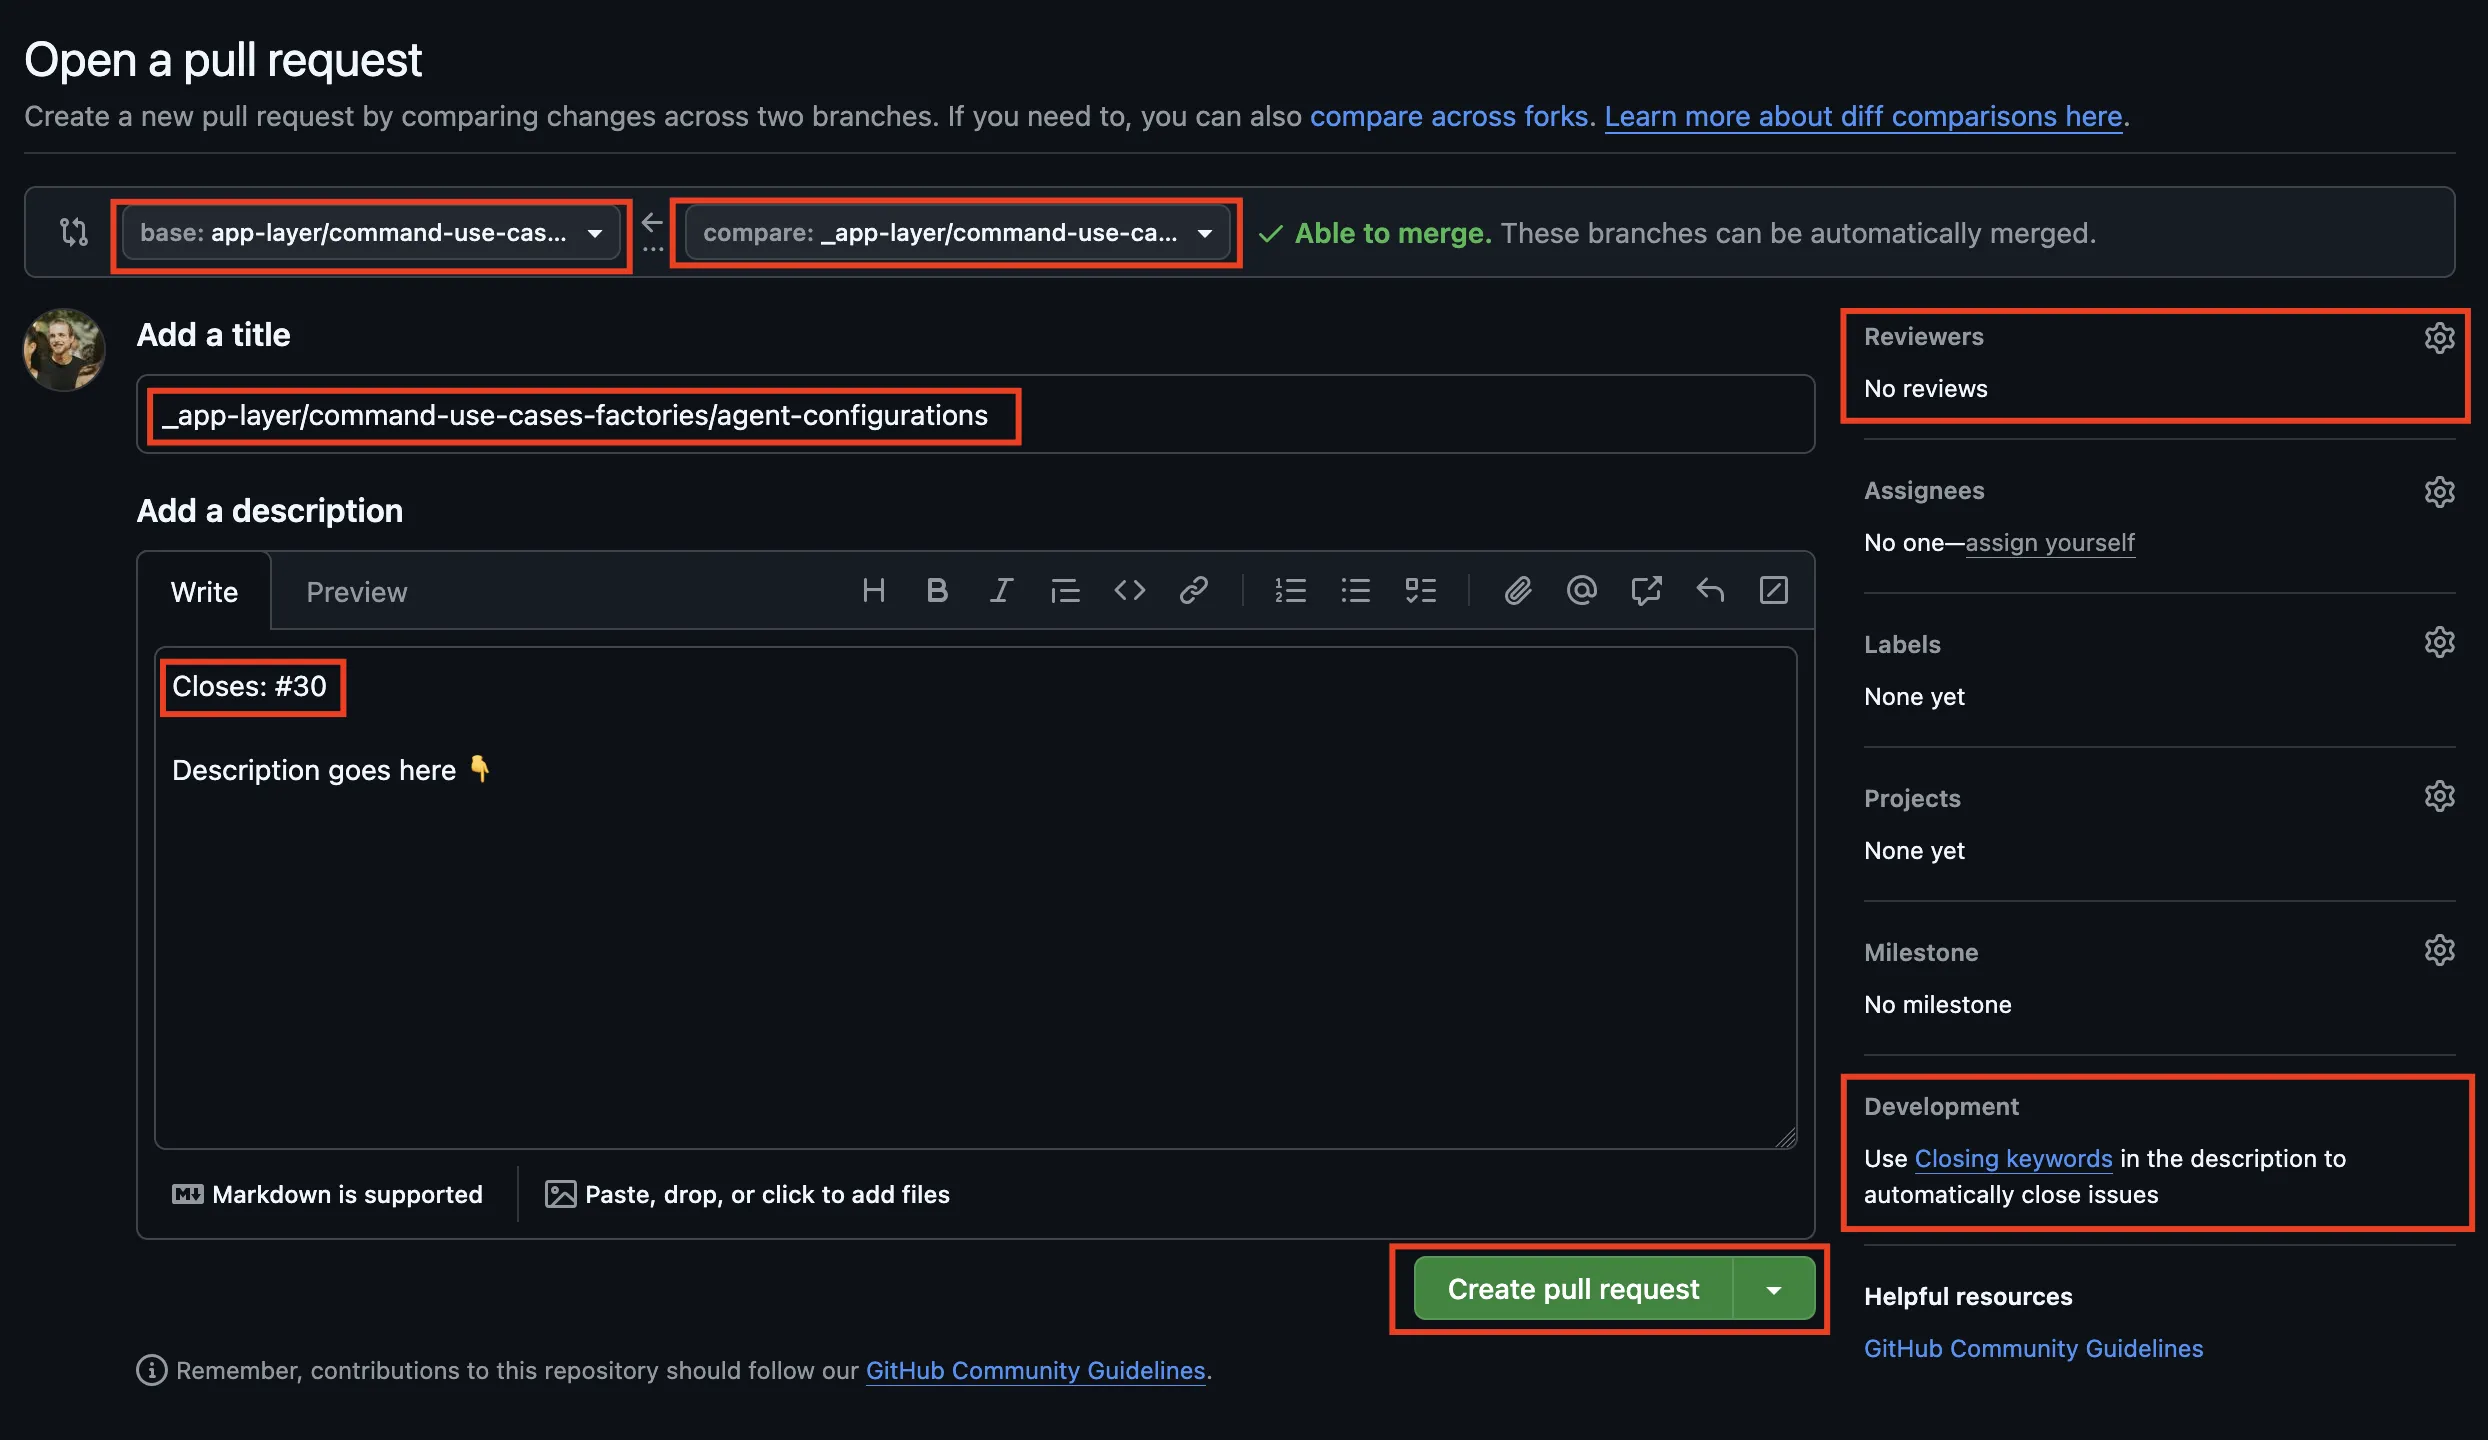Insert a task list

pyautogui.click(x=1421, y=590)
